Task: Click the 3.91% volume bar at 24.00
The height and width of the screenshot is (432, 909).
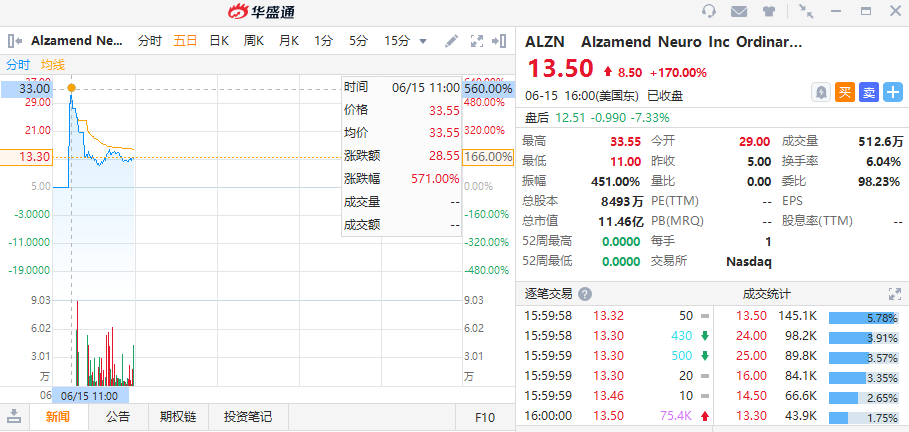Action: [863, 338]
